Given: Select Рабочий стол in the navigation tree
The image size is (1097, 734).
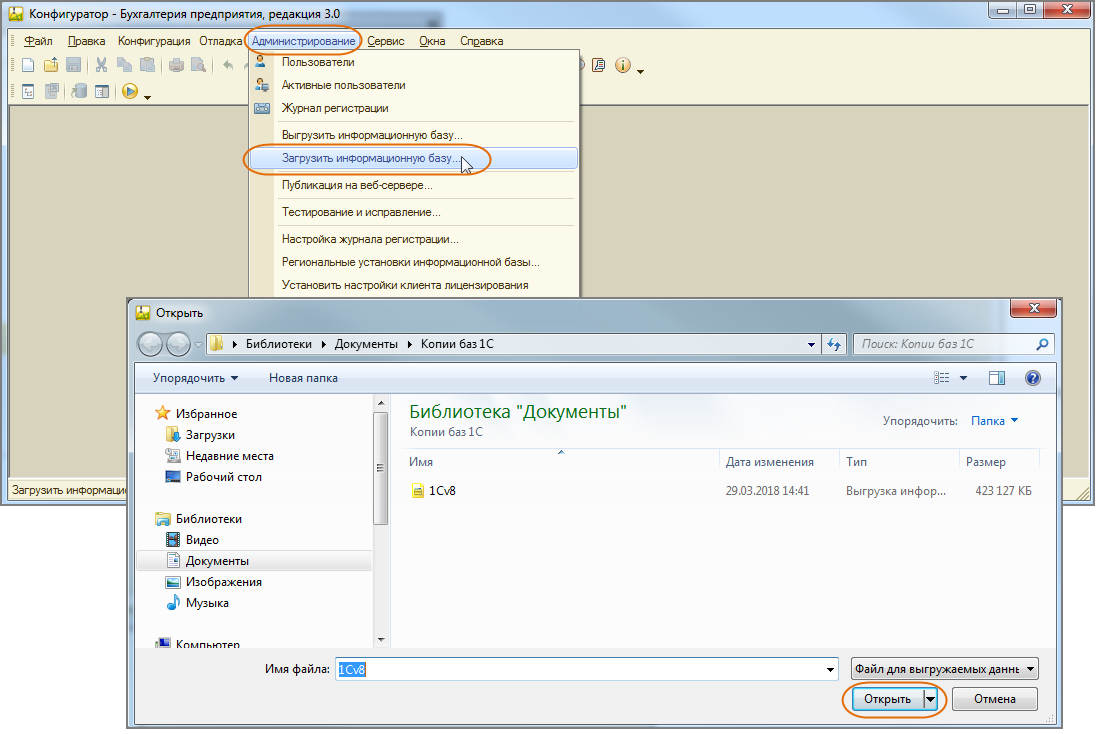Looking at the screenshot, I should tap(223, 477).
